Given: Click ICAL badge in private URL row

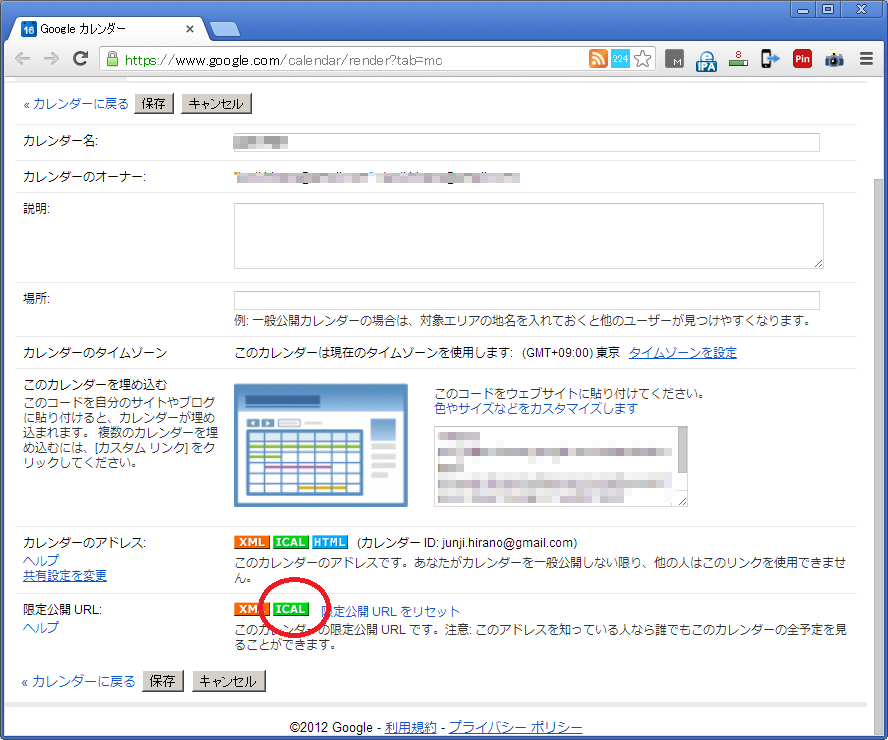Looking at the screenshot, I should tap(291, 609).
